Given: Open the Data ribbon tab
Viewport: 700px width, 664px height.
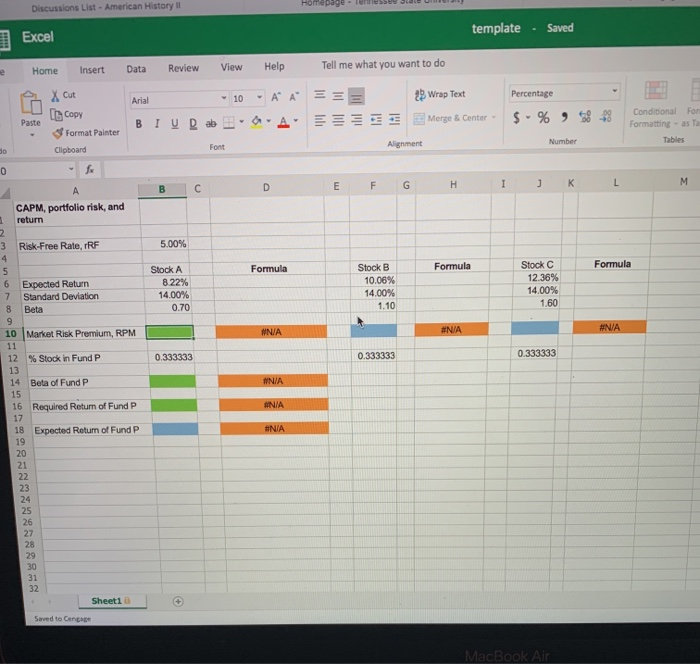Looking at the screenshot, I should [x=136, y=69].
